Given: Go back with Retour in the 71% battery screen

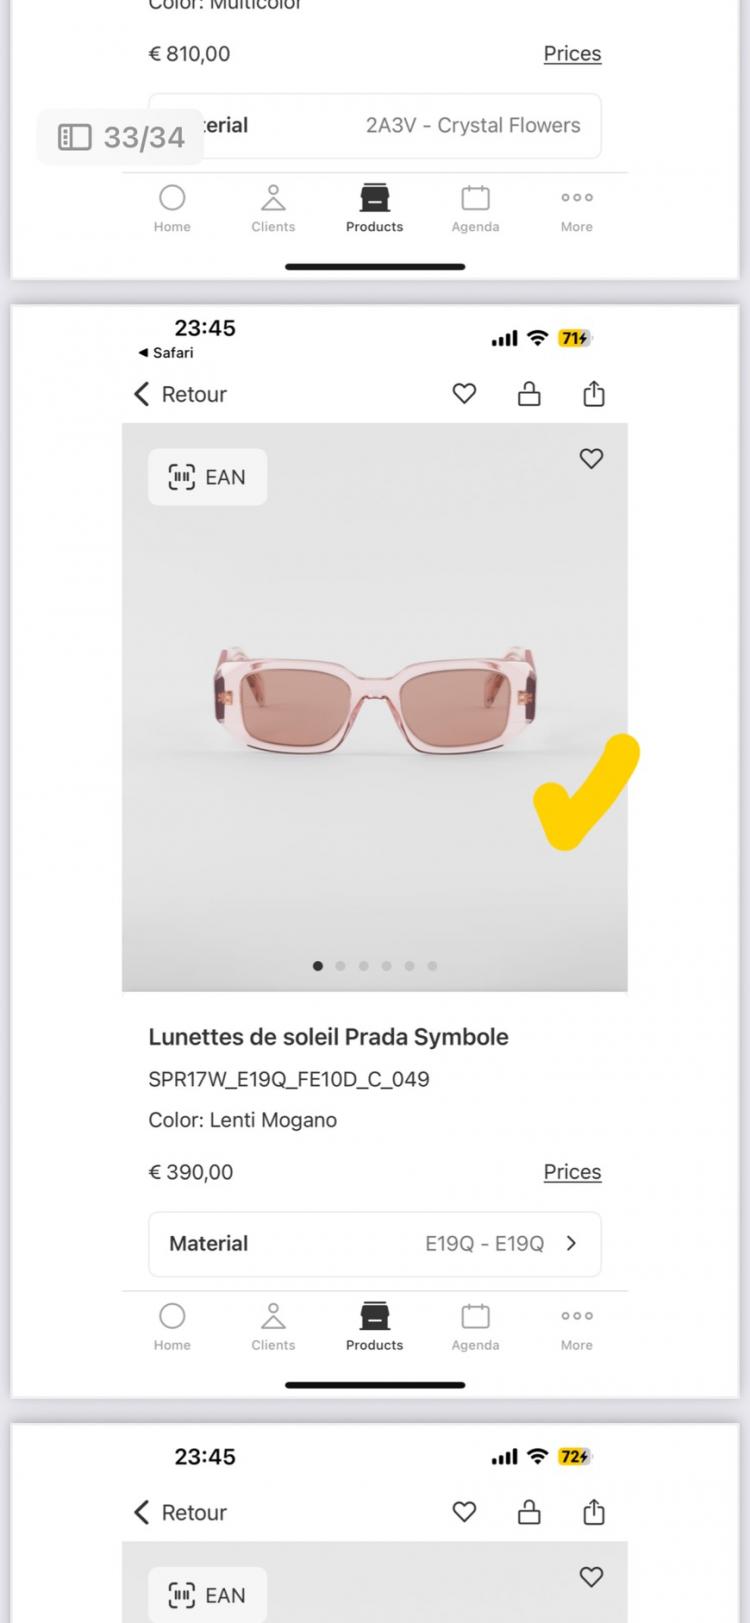Looking at the screenshot, I should coord(181,394).
